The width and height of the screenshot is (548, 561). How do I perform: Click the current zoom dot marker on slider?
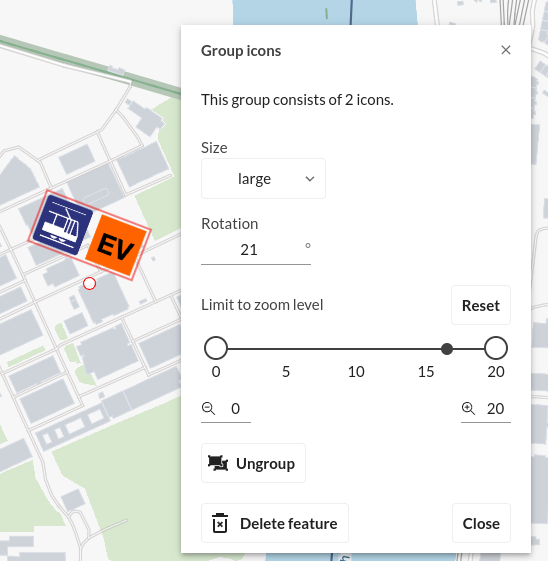(447, 348)
